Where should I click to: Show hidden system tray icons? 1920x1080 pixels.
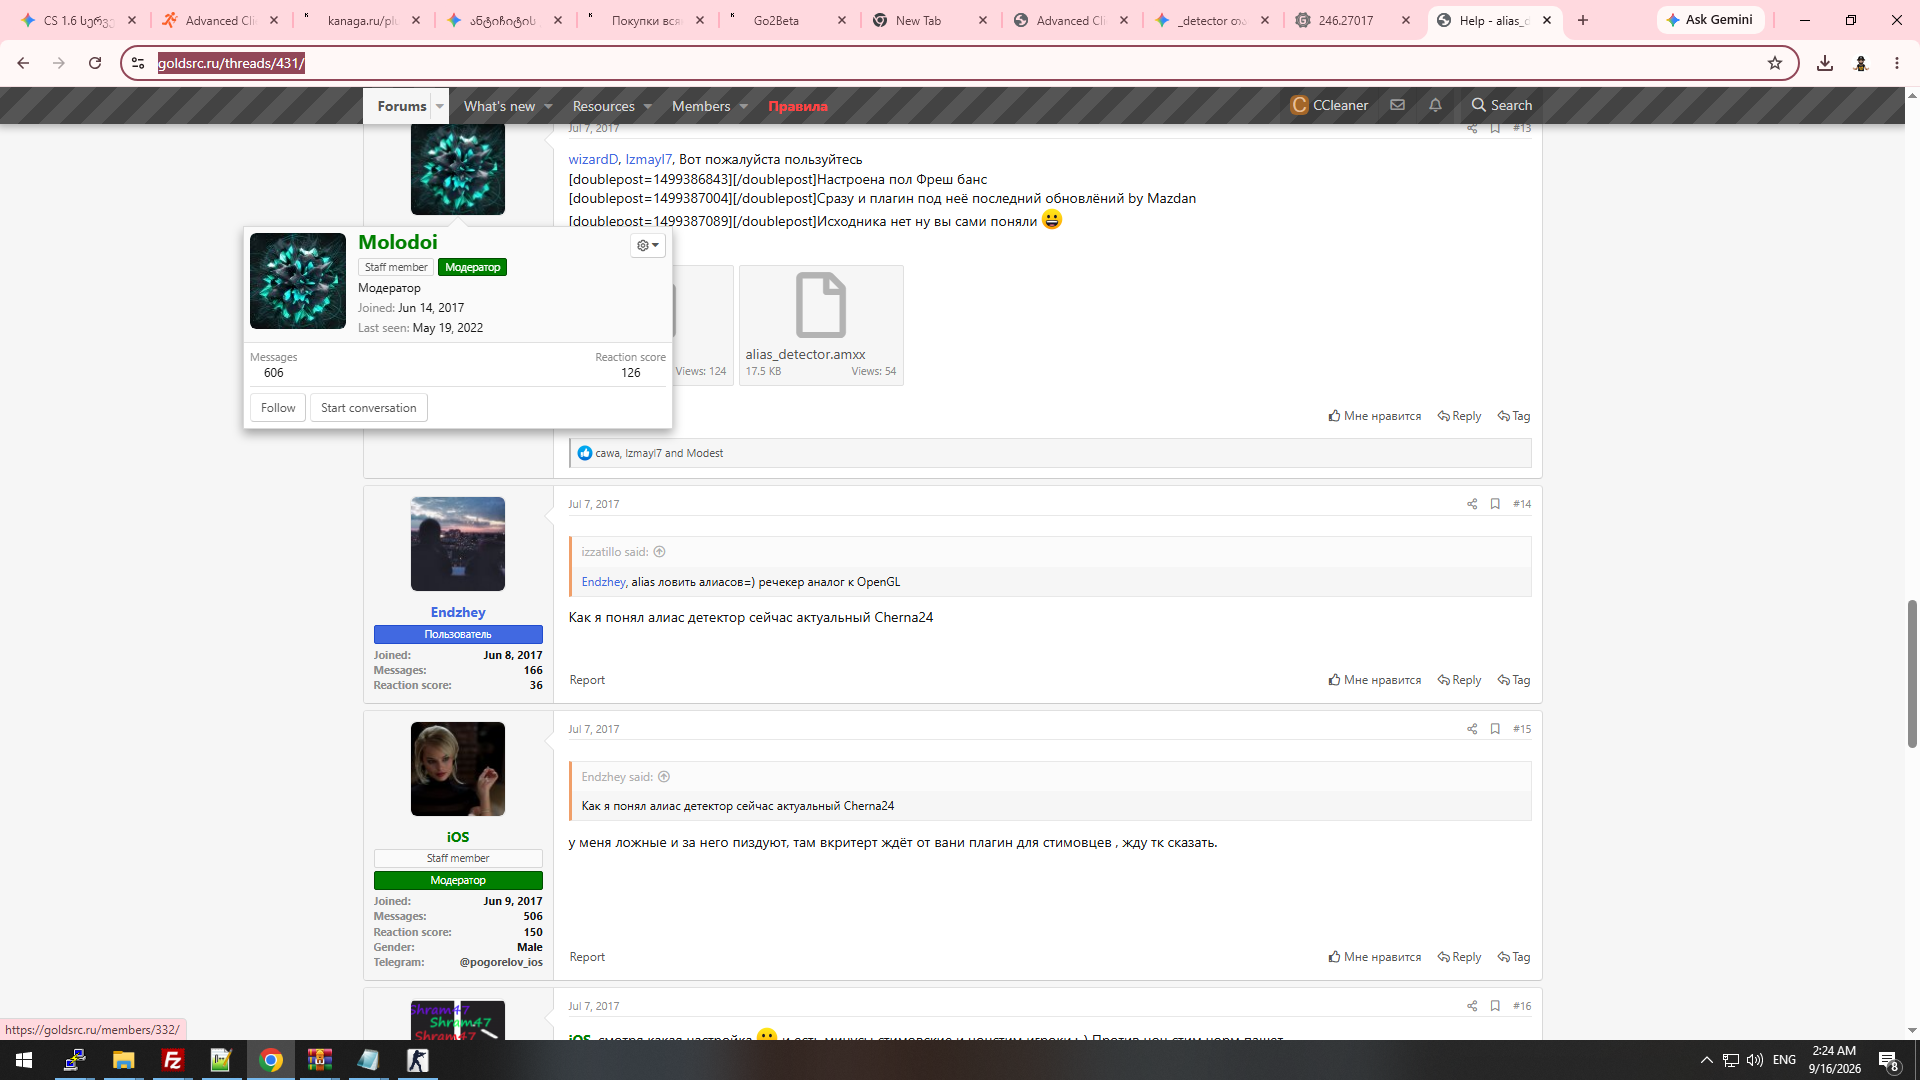pos(1707,1060)
